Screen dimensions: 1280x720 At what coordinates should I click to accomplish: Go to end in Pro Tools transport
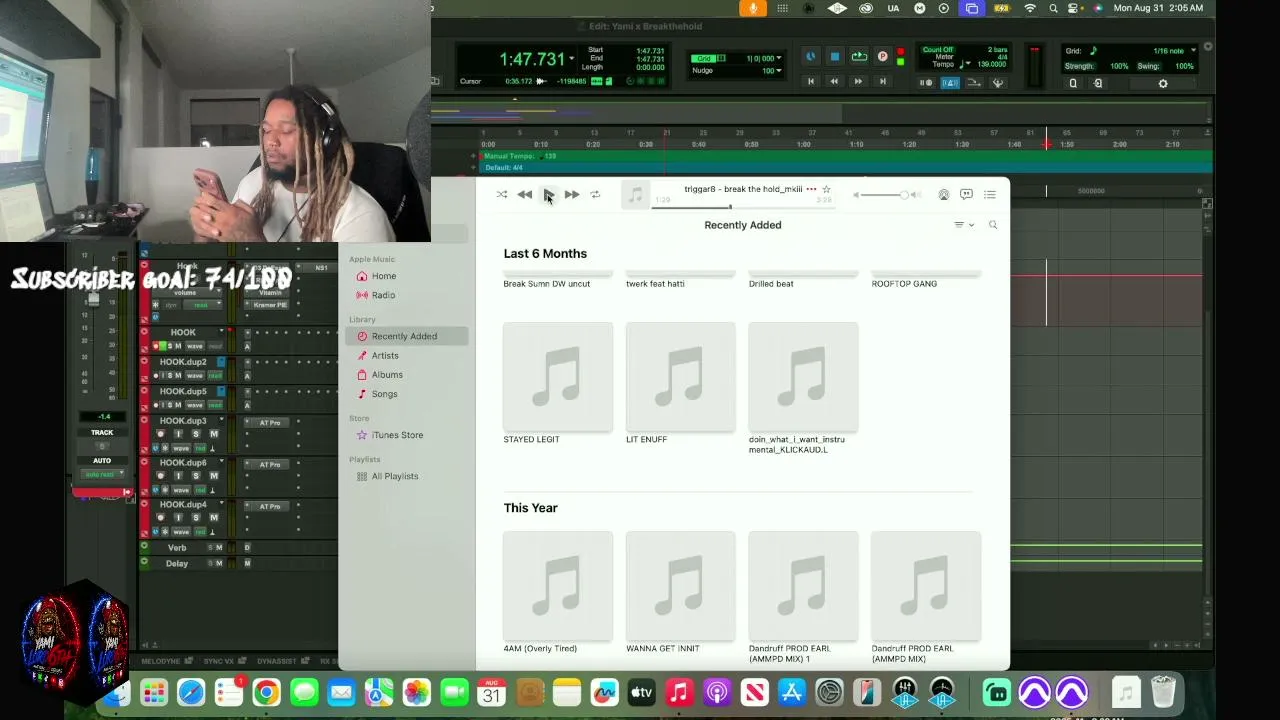coord(882,82)
